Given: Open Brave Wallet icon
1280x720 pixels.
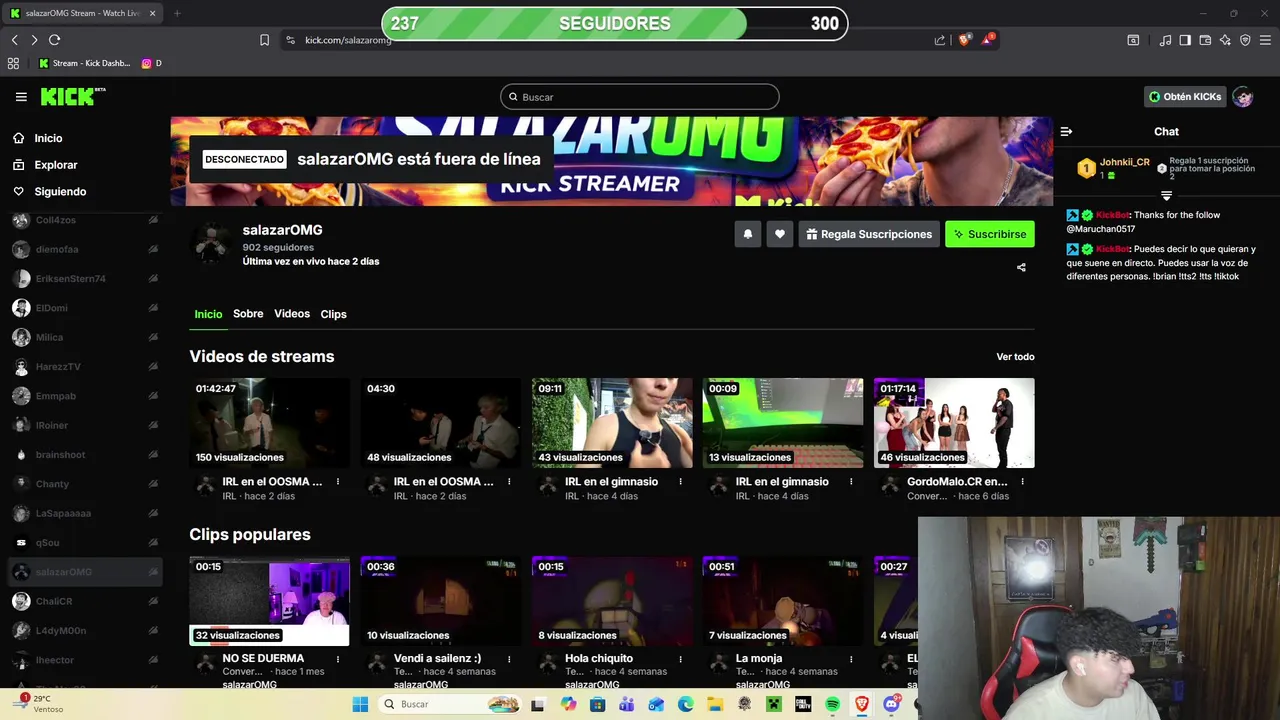Looking at the screenshot, I should coord(1205,40).
